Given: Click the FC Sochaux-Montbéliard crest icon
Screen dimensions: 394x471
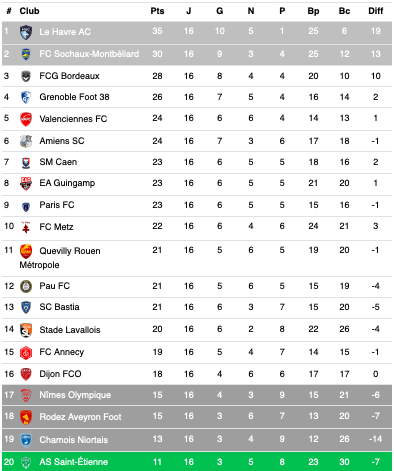Looking at the screenshot, I should [26, 54].
